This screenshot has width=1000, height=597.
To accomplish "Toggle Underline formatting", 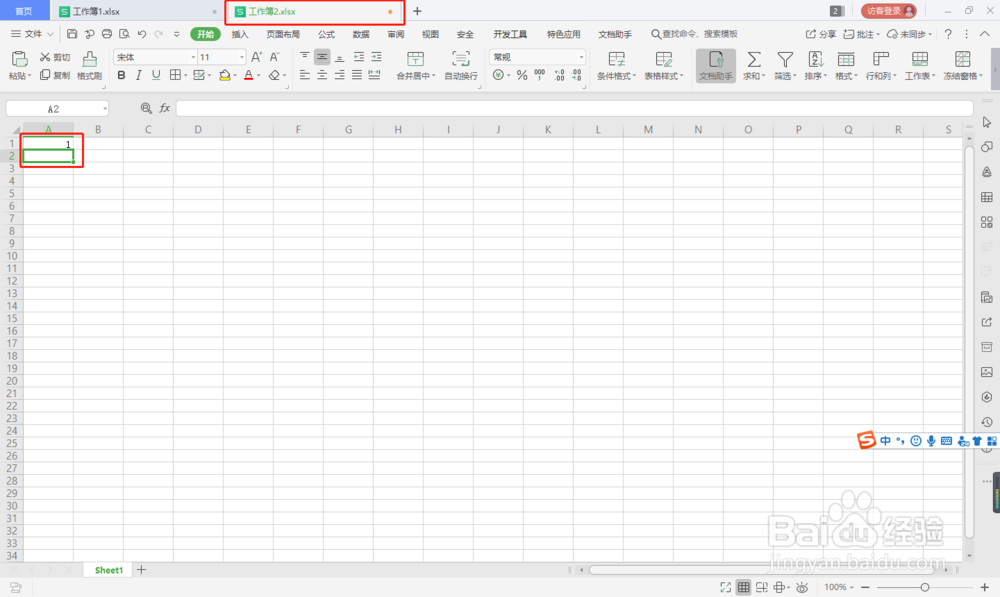I will (156, 75).
